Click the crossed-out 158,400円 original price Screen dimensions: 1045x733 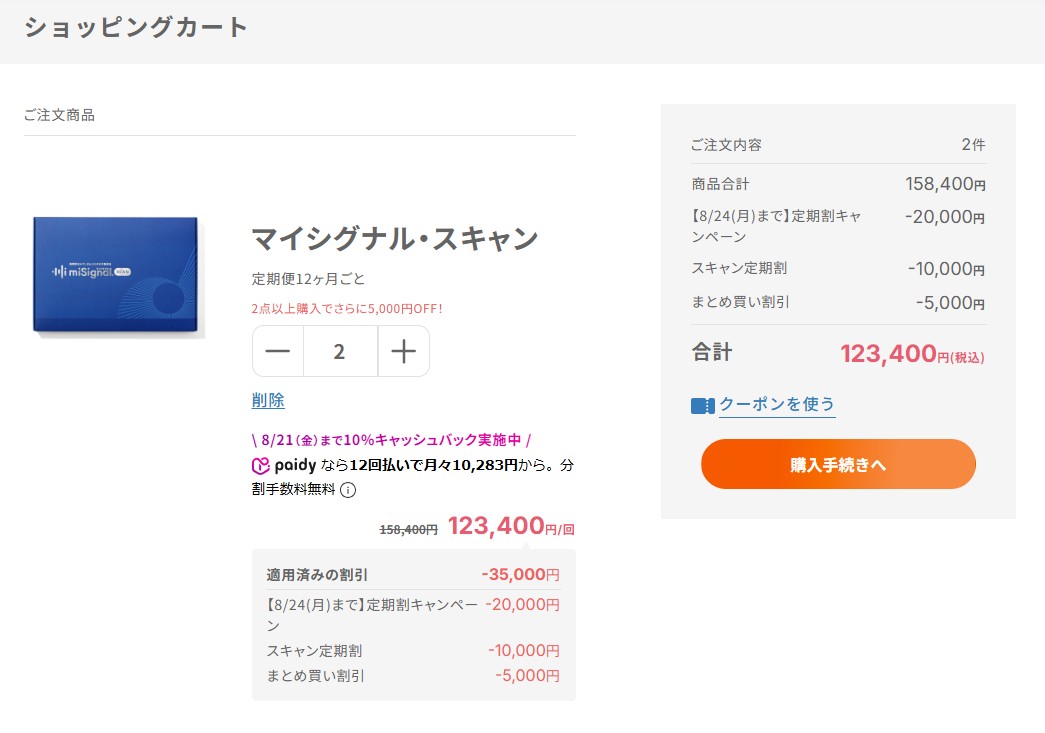(x=409, y=530)
